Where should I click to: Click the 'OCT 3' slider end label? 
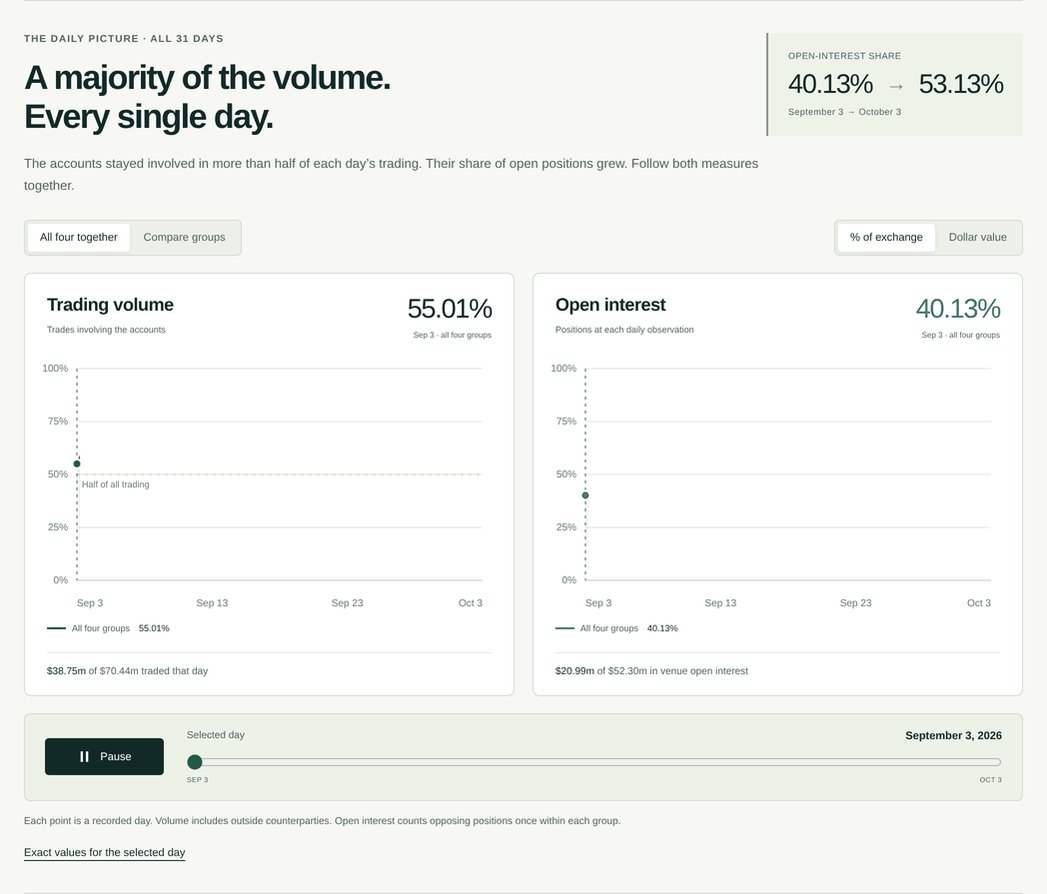[x=990, y=780]
